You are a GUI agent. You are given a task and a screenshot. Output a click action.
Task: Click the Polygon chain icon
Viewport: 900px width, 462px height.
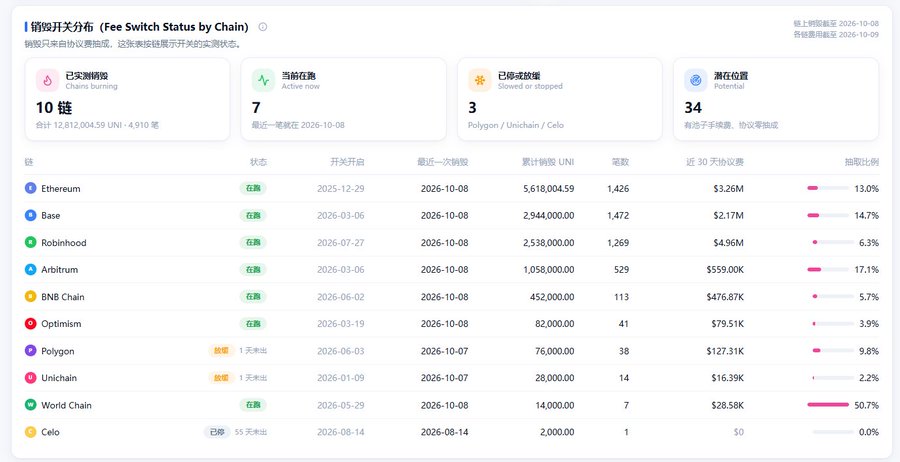30,351
